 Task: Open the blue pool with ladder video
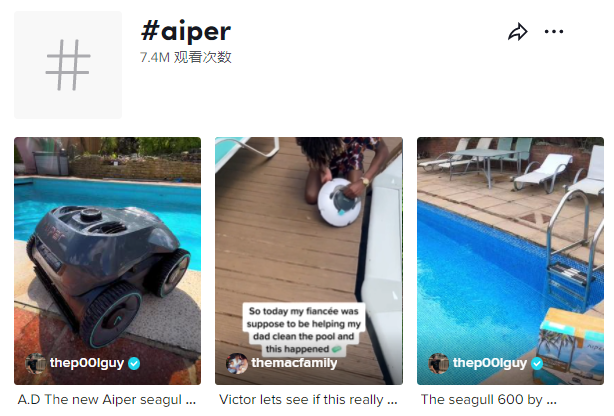point(510,260)
